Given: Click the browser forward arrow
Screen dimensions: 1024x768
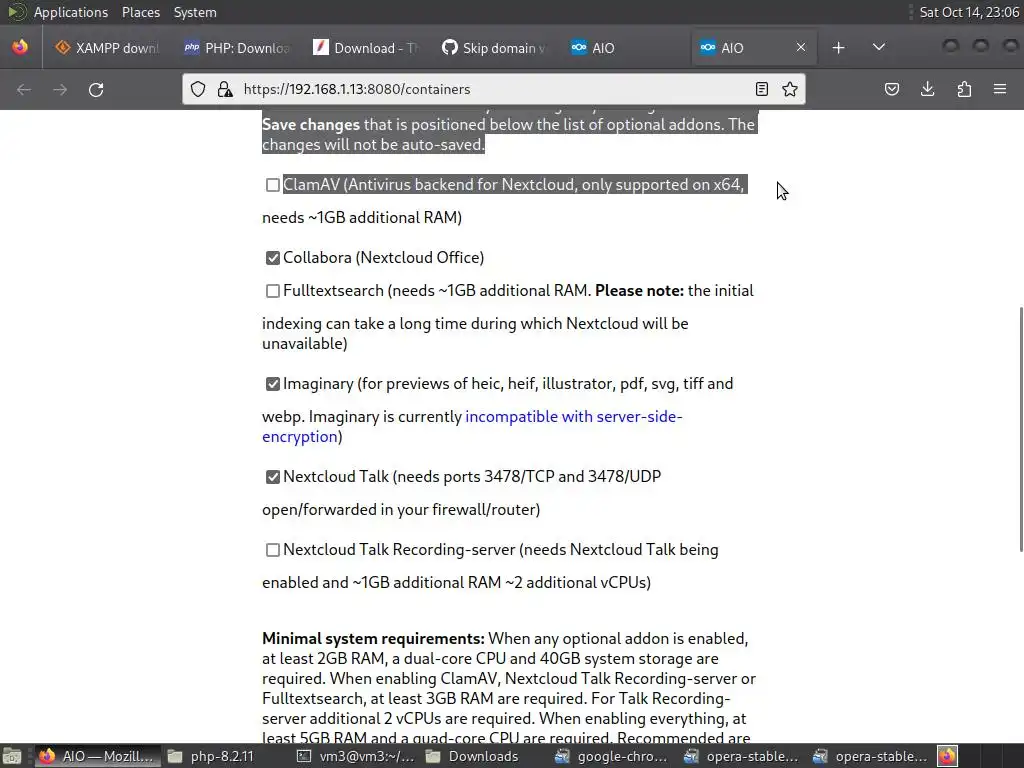Looking at the screenshot, I should (x=60, y=89).
